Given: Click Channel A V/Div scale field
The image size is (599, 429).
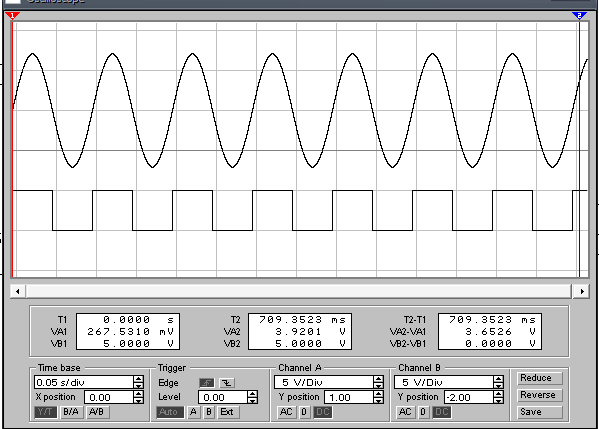Looking at the screenshot, I should click(324, 382).
